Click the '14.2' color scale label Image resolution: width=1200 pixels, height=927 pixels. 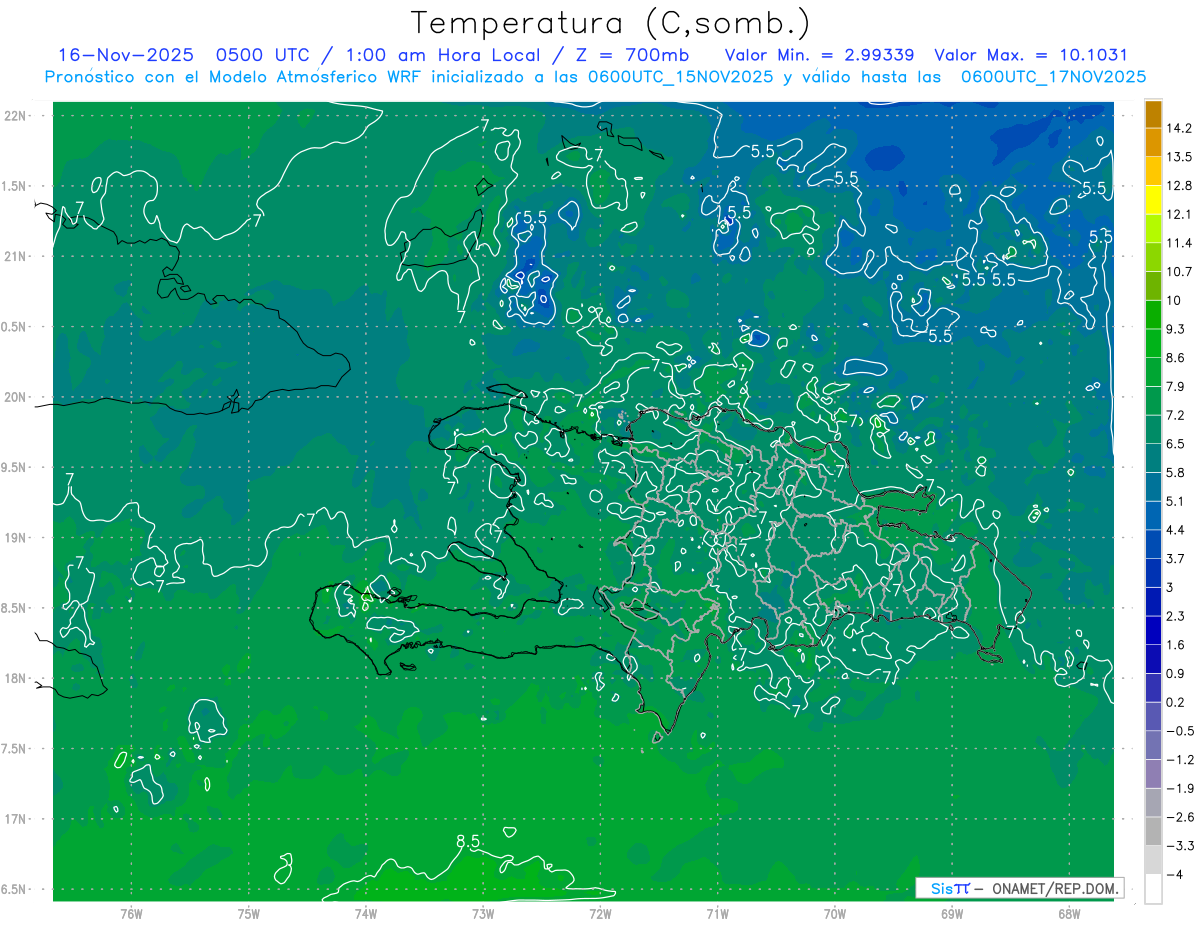click(1180, 128)
